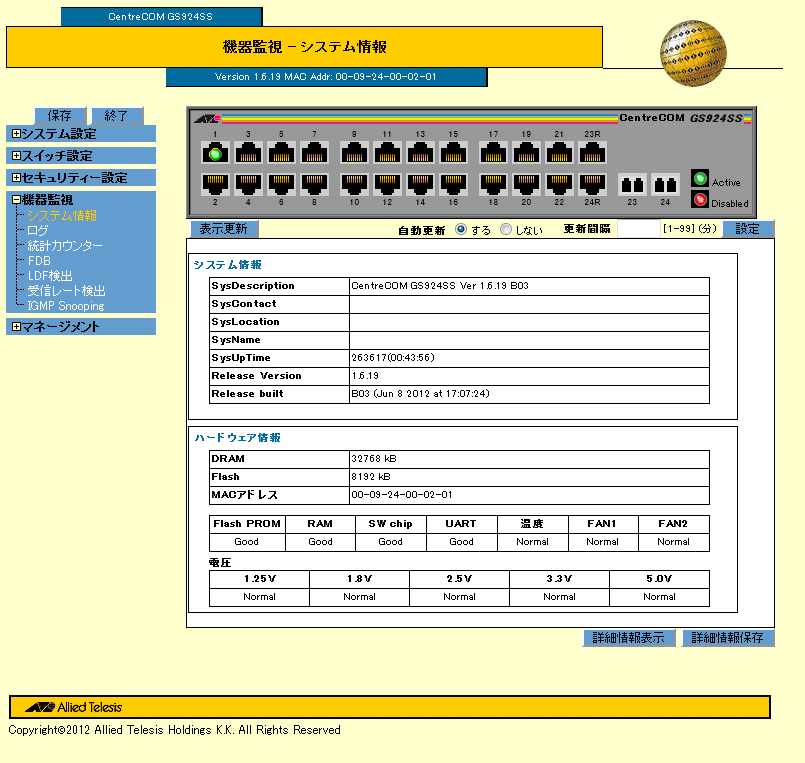Click port 24R on the switch diagram
The image size is (805, 763).
[x=592, y=184]
